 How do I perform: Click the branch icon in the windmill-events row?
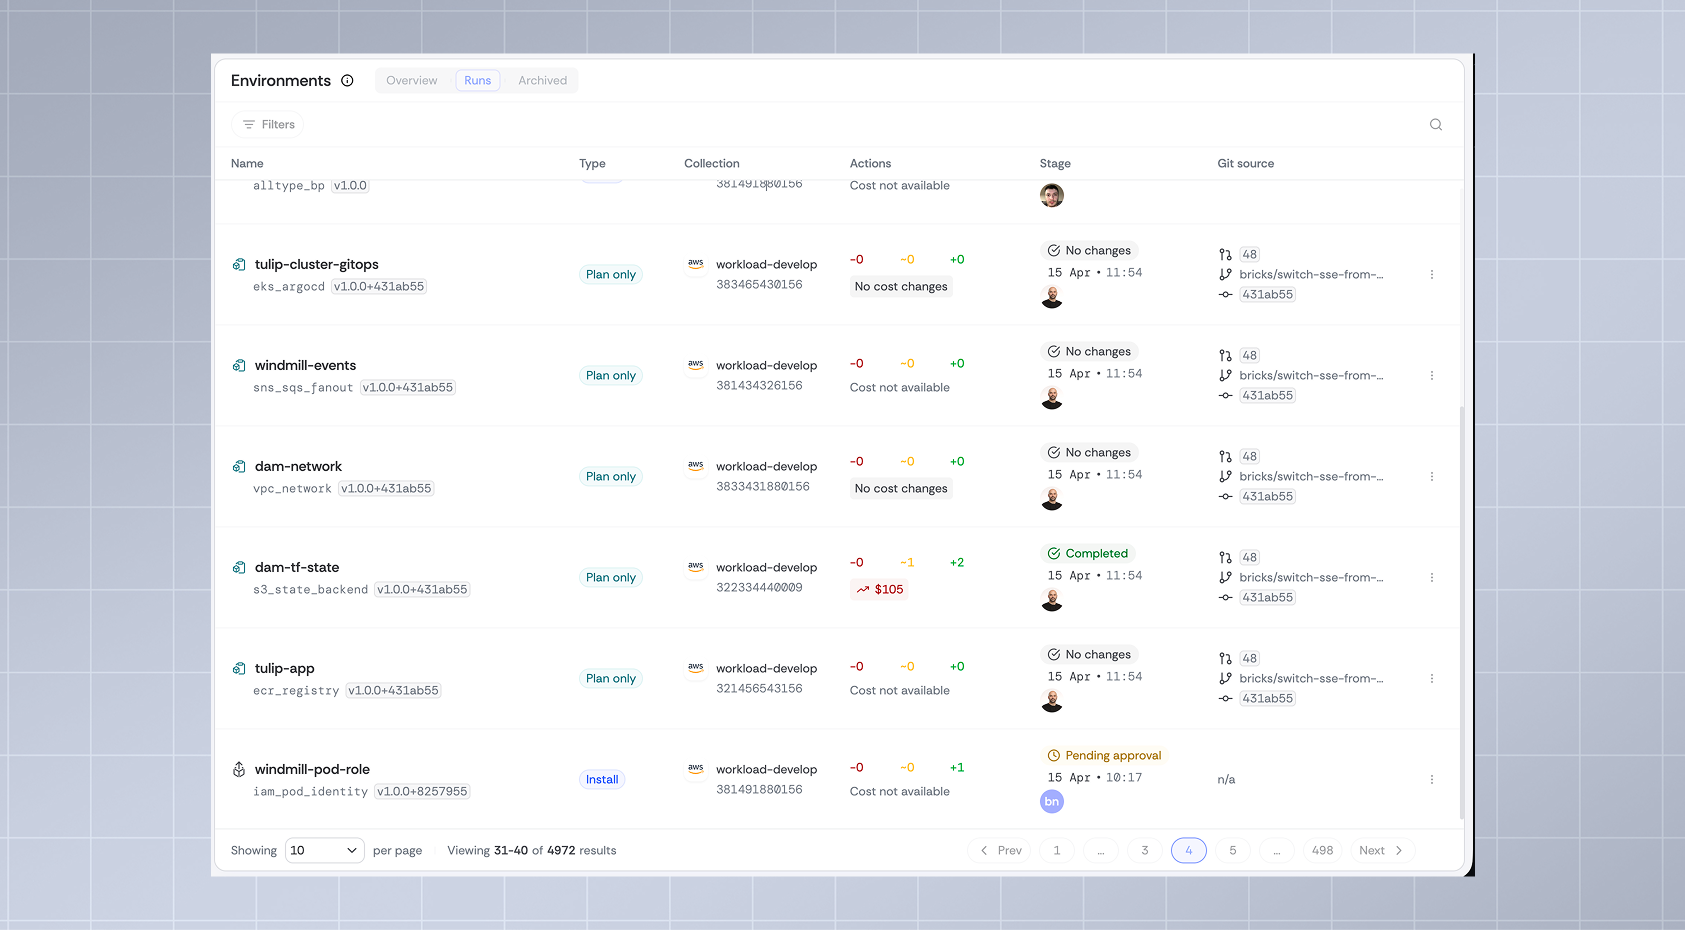point(1225,376)
